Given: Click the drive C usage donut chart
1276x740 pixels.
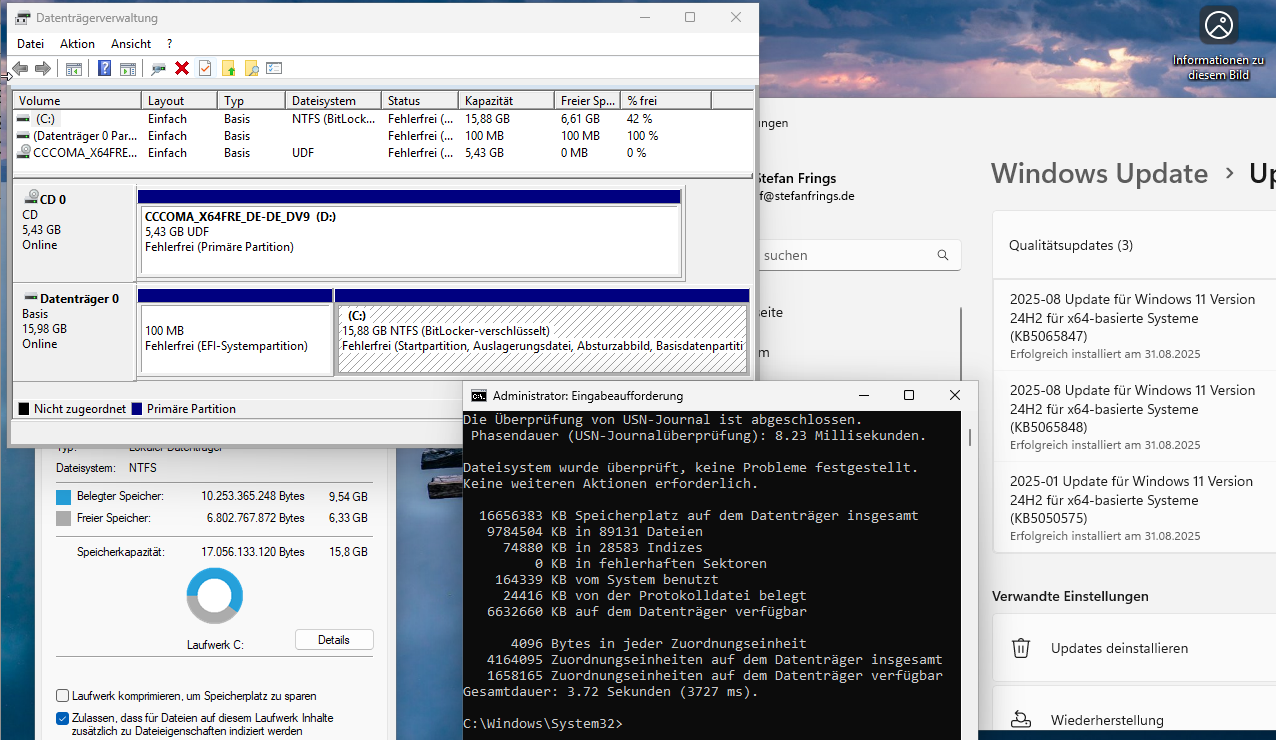Looking at the screenshot, I should 214,595.
